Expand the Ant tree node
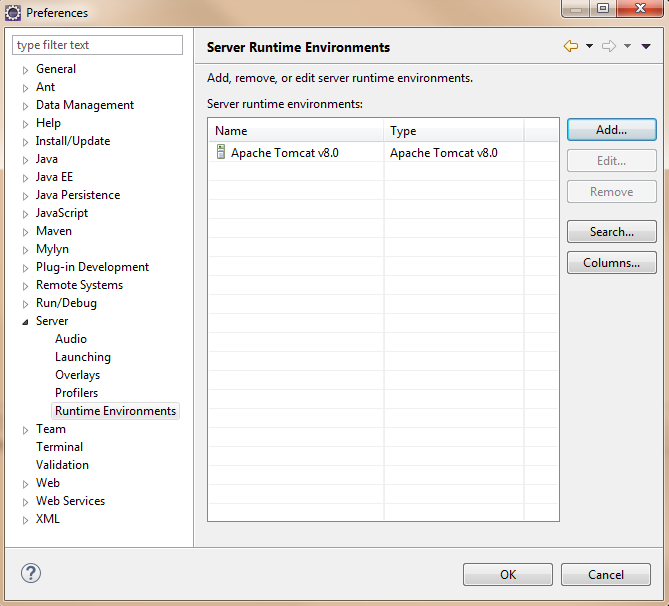The width and height of the screenshot is (669, 606). tap(25, 88)
